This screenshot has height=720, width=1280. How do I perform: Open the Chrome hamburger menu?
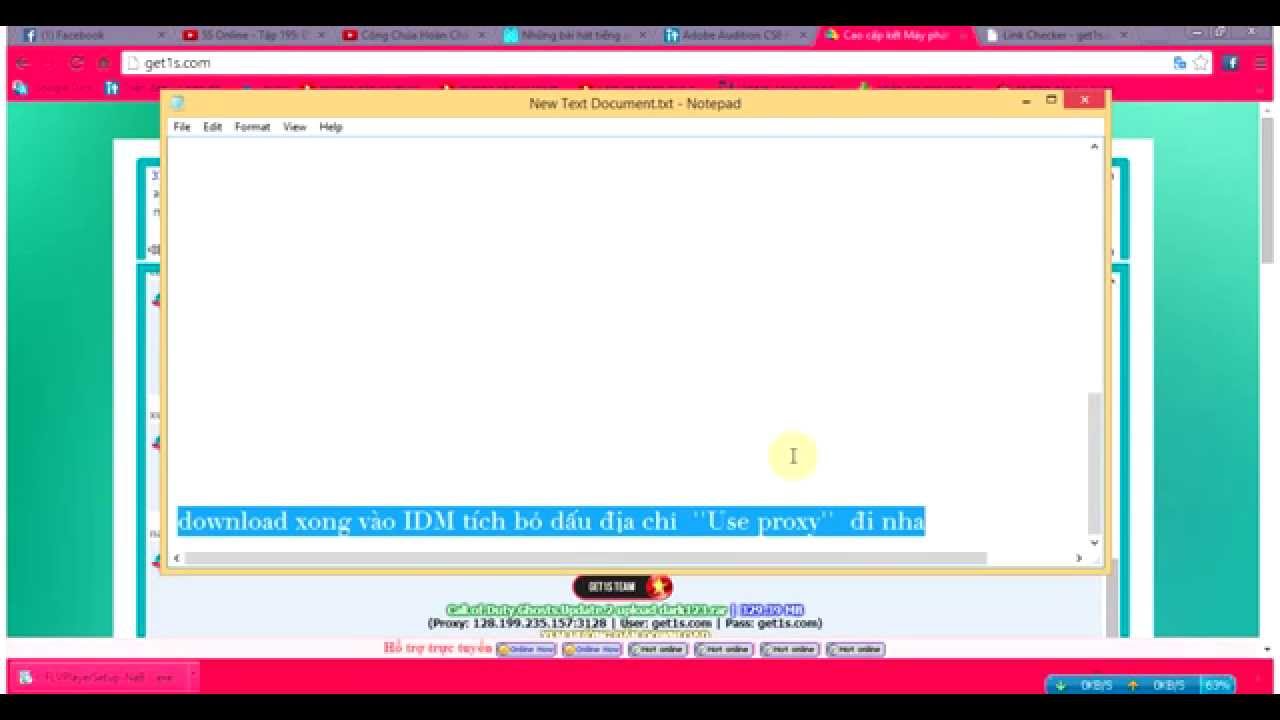1261,63
